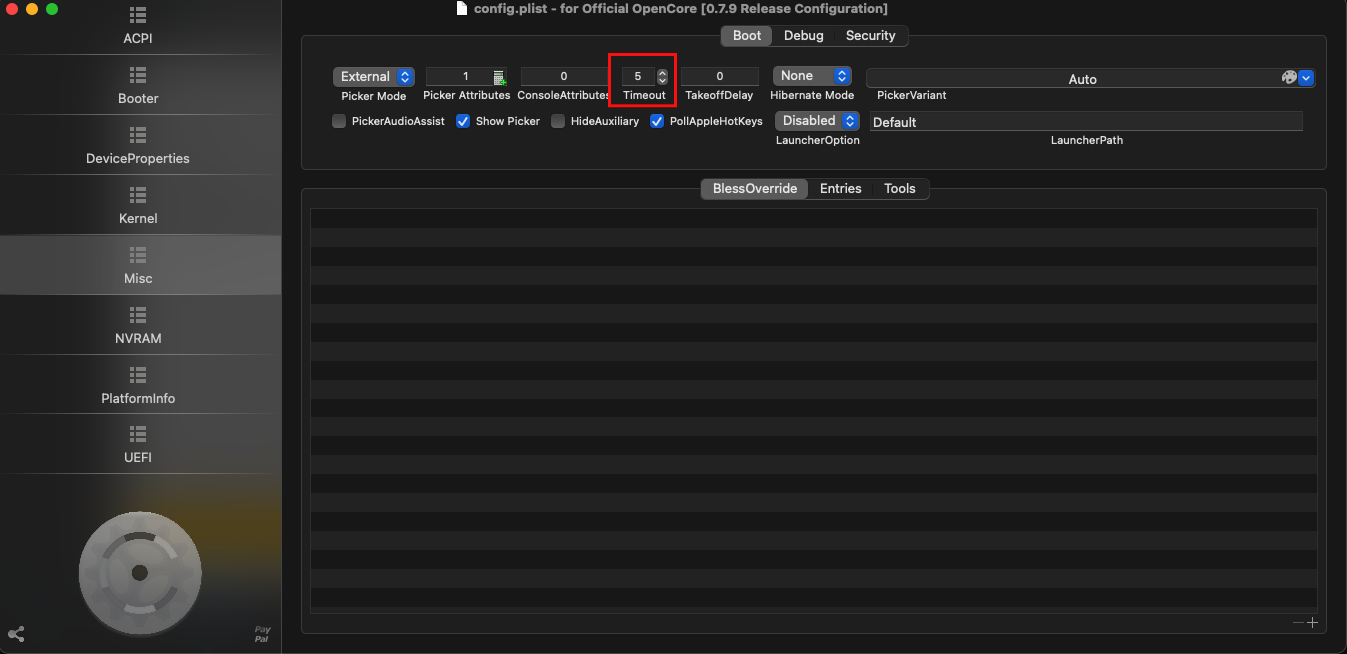Screen dimensions: 1347x654
Task: Open the LauncherOption Disabled dropdown
Action: pyautogui.click(x=817, y=121)
